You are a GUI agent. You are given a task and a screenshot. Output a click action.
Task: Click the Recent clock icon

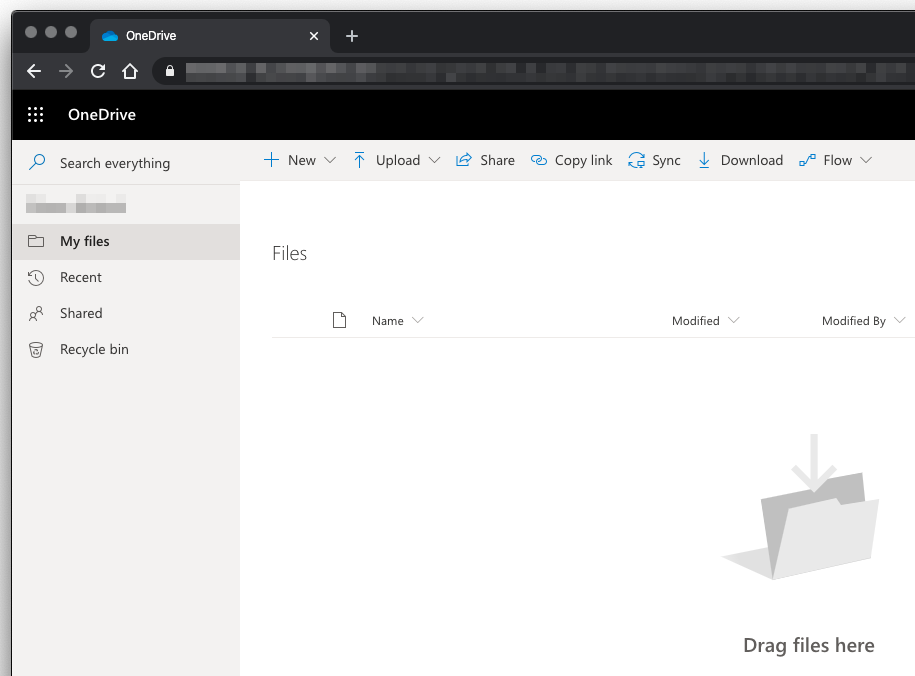click(x=36, y=277)
